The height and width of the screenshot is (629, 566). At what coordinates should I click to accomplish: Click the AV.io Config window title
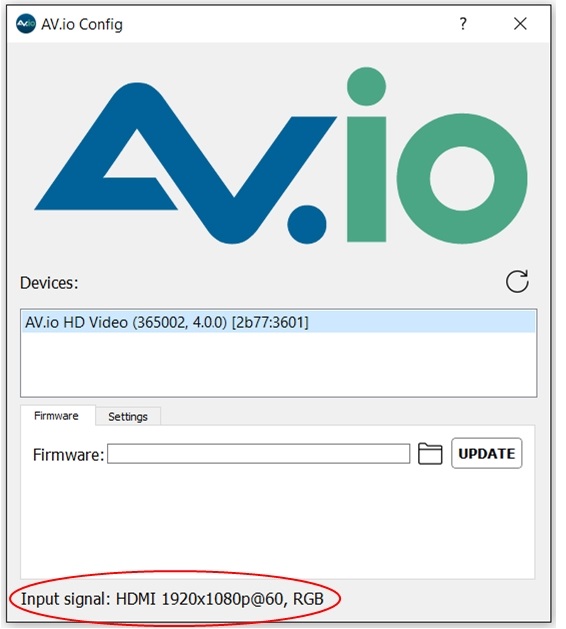tap(82, 24)
